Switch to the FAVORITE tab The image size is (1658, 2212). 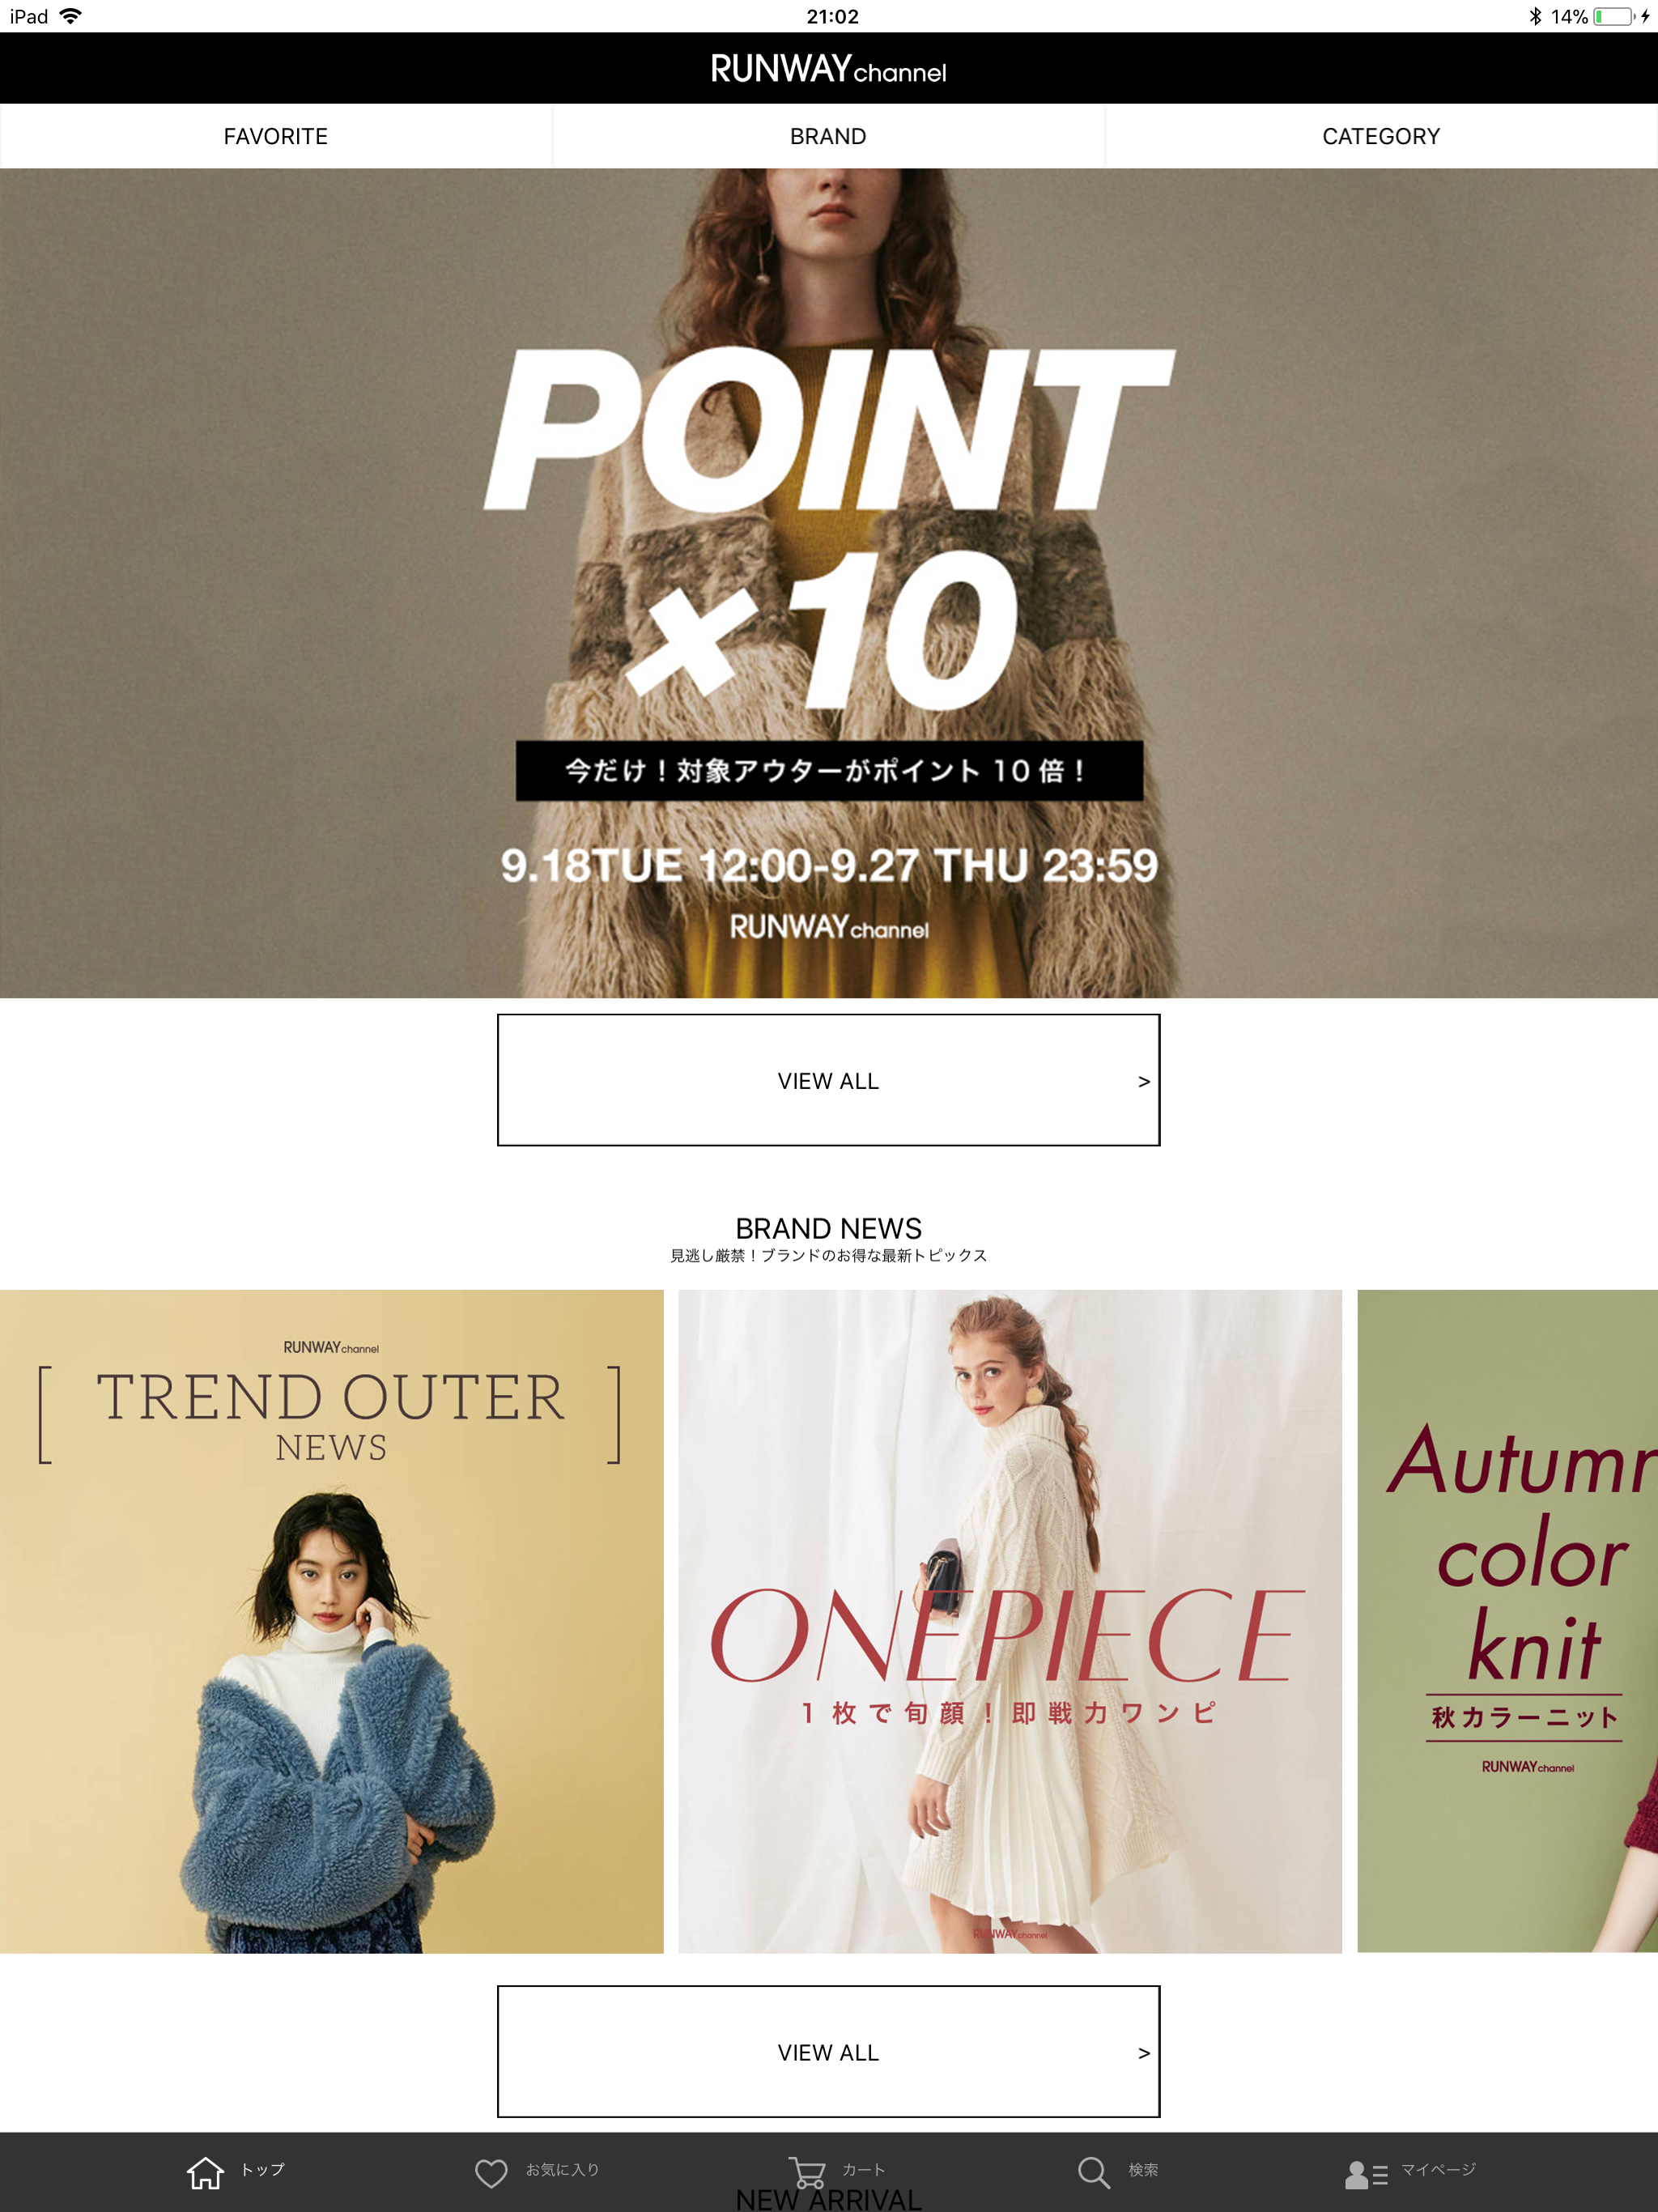coord(276,136)
